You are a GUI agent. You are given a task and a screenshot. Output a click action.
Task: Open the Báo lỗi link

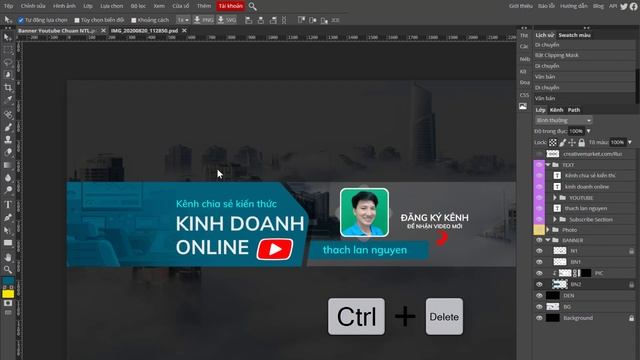pyautogui.click(x=546, y=6)
